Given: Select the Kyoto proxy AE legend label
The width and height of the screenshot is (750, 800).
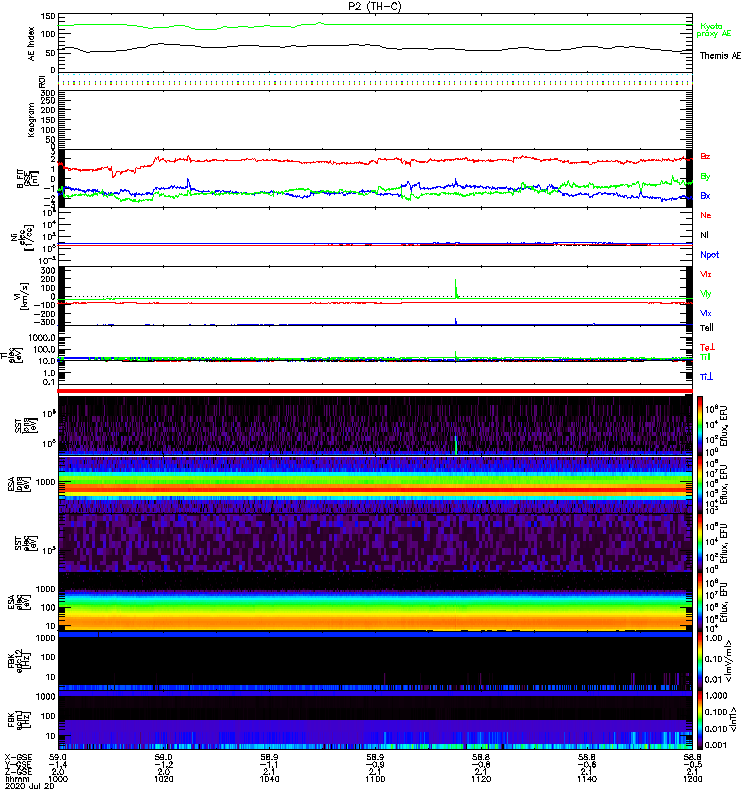Looking at the screenshot, I should 713,30.
